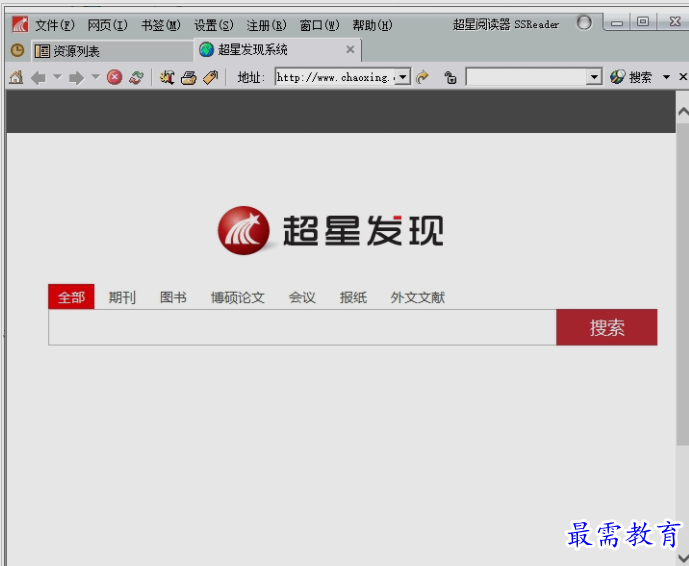Screen dimensions: 689x566
Task: Open the 窗口(W) menu
Action: 319,25
